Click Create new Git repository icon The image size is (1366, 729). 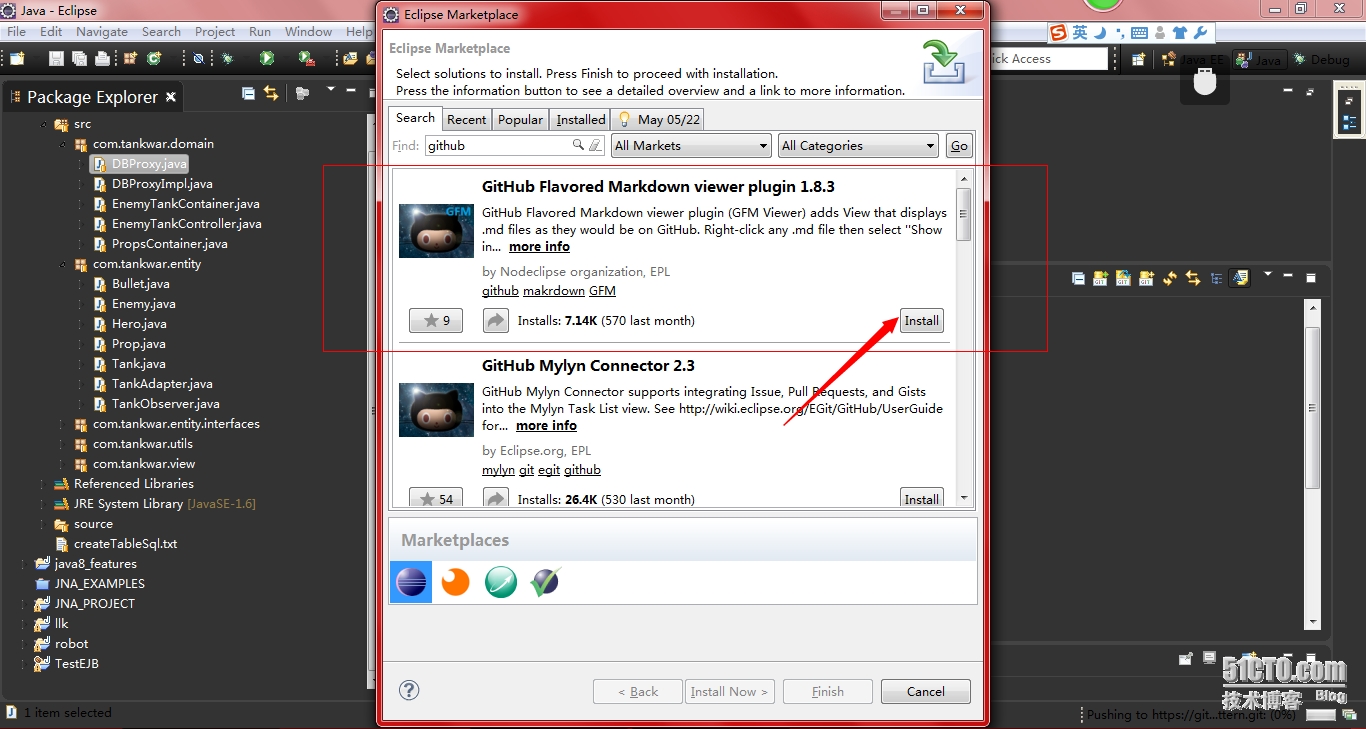(1146, 278)
